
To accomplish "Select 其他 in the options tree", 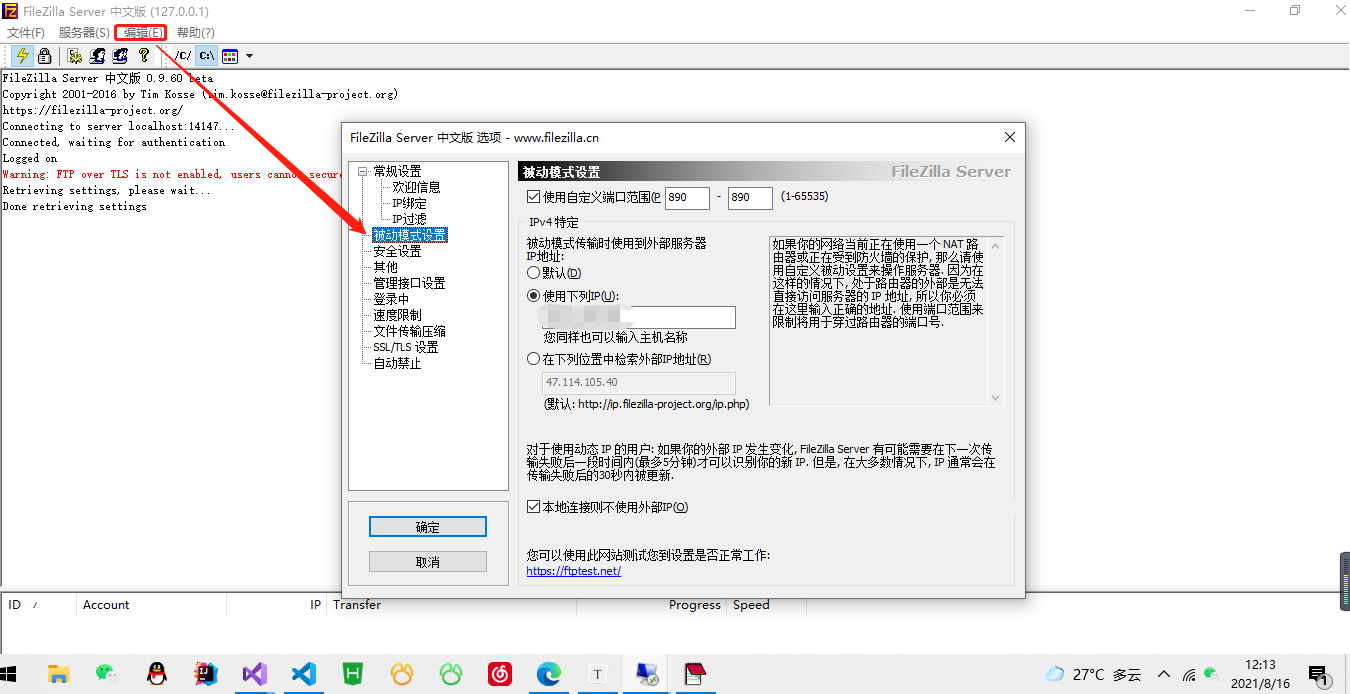I will click(385, 267).
